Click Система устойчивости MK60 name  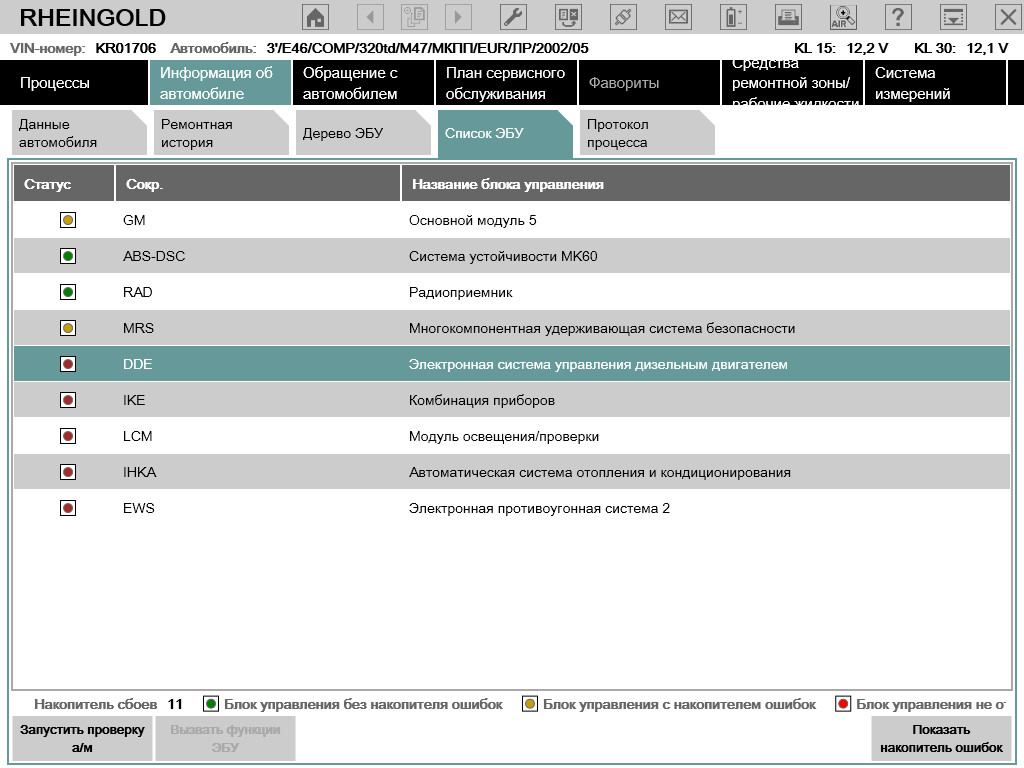click(x=503, y=256)
